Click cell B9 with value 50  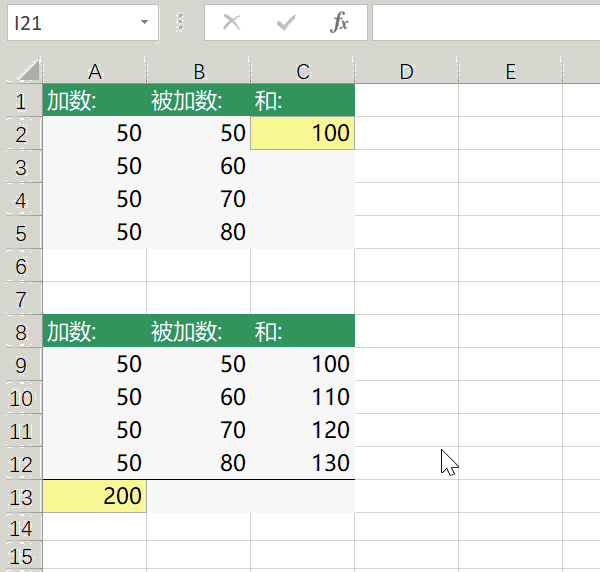pos(199,364)
